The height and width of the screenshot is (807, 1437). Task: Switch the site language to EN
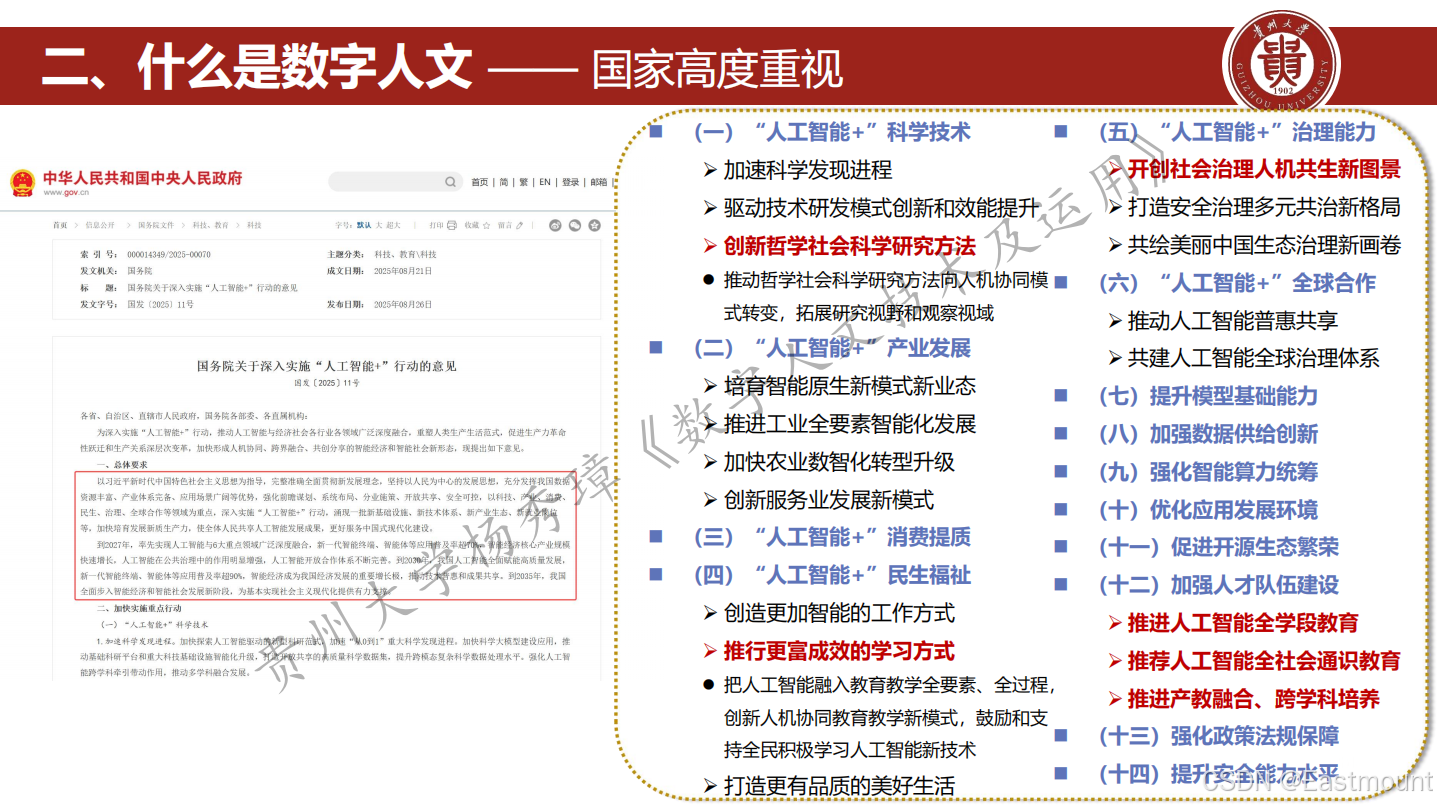[545, 182]
